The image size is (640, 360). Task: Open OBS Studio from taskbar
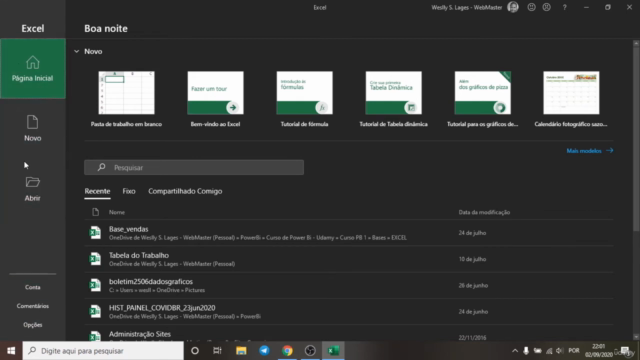point(310,351)
